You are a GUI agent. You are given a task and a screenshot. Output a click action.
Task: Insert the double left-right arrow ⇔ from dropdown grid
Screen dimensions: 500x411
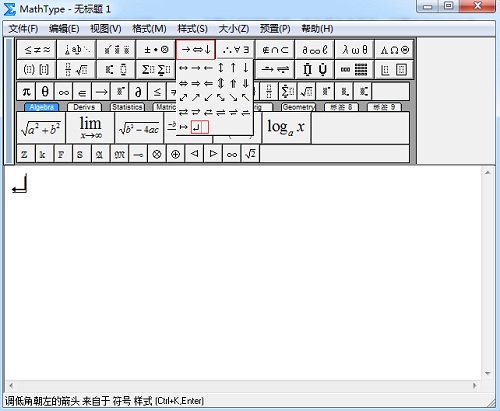coord(183,83)
